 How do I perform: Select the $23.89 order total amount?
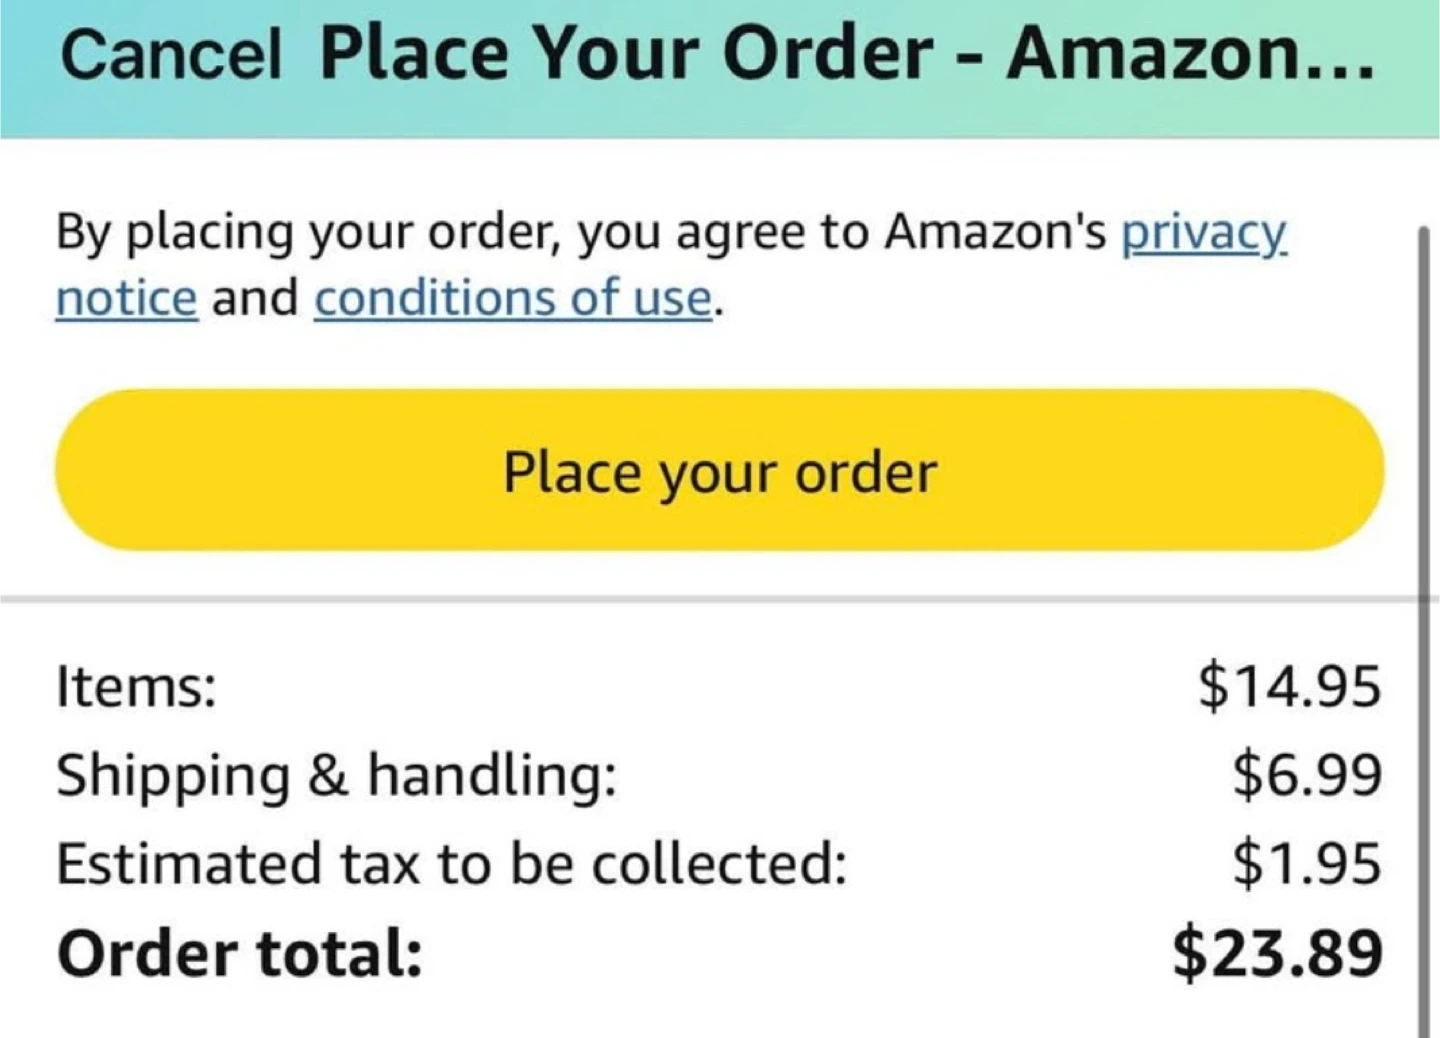(1277, 953)
